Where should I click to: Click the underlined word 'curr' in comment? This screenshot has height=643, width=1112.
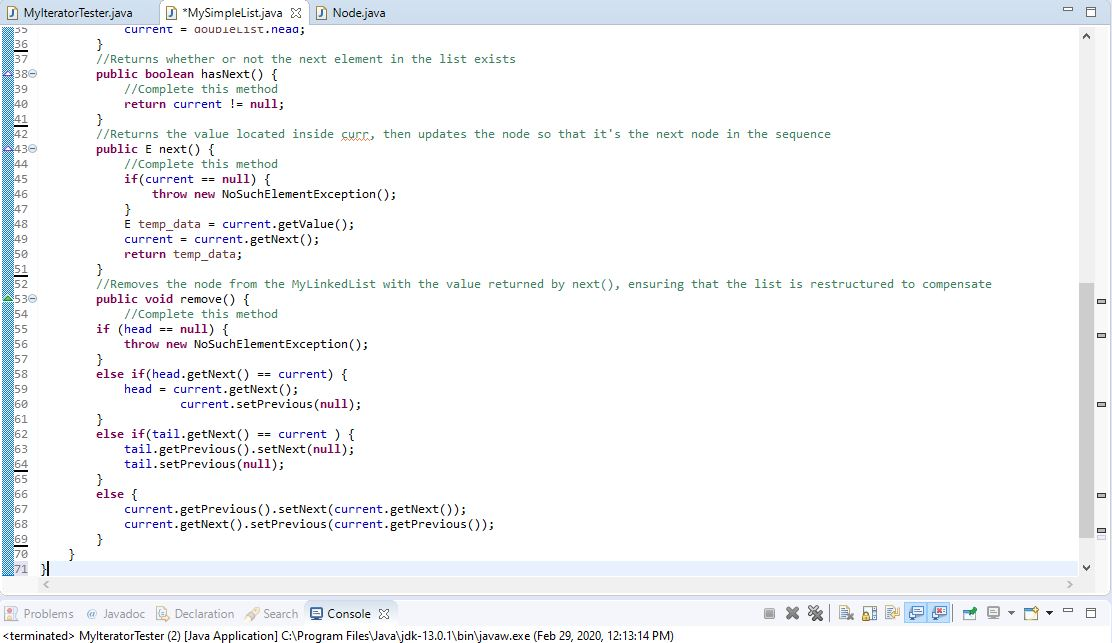pyautogui.click(x=357, y=135)
